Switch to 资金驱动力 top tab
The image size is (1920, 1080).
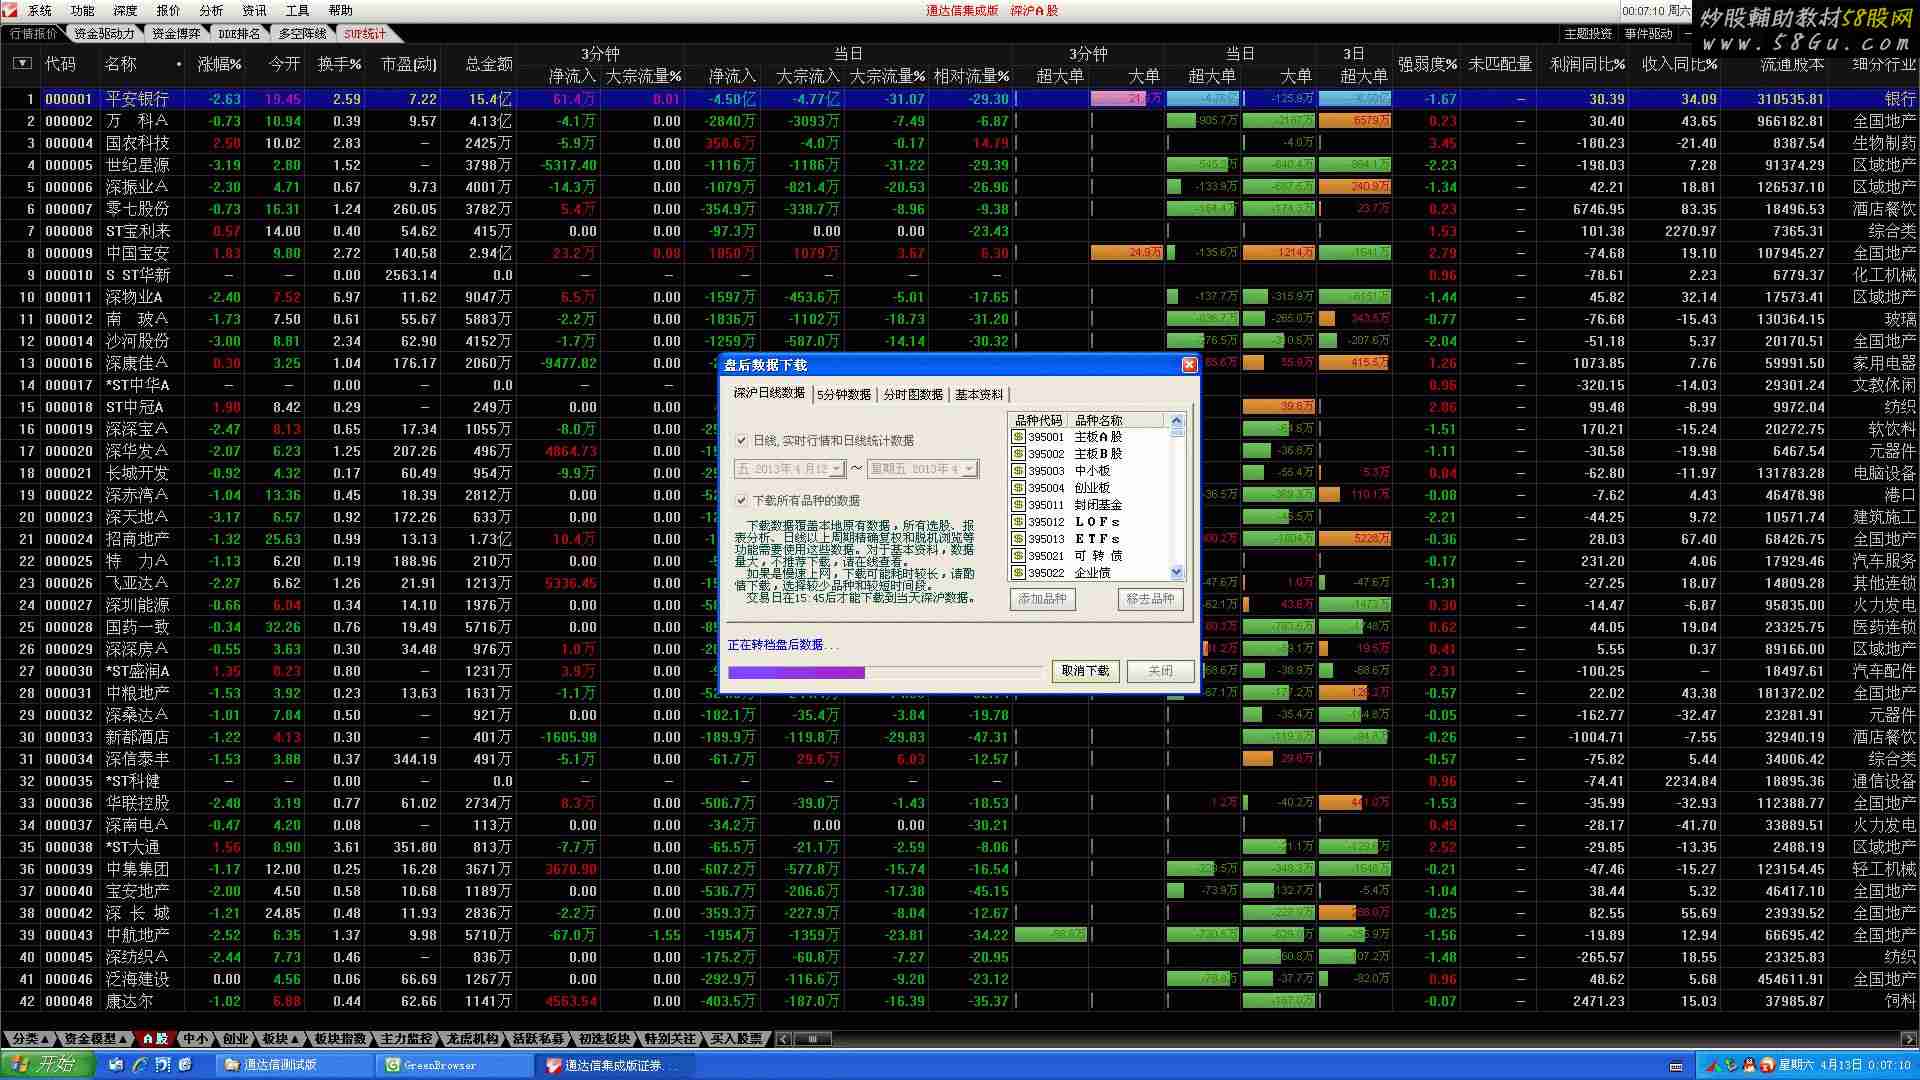[x=104, y=34]
